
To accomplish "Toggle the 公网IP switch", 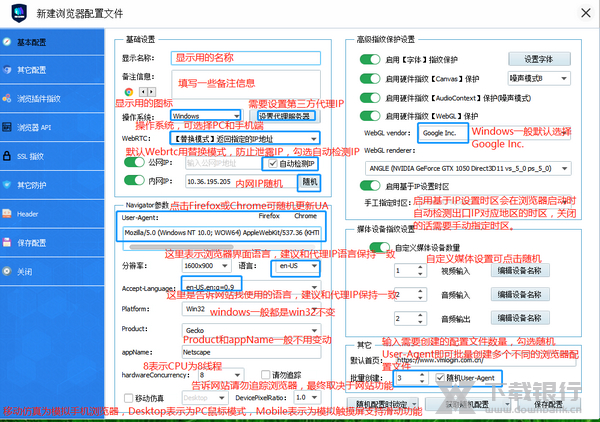I will [x=134, y=162].
